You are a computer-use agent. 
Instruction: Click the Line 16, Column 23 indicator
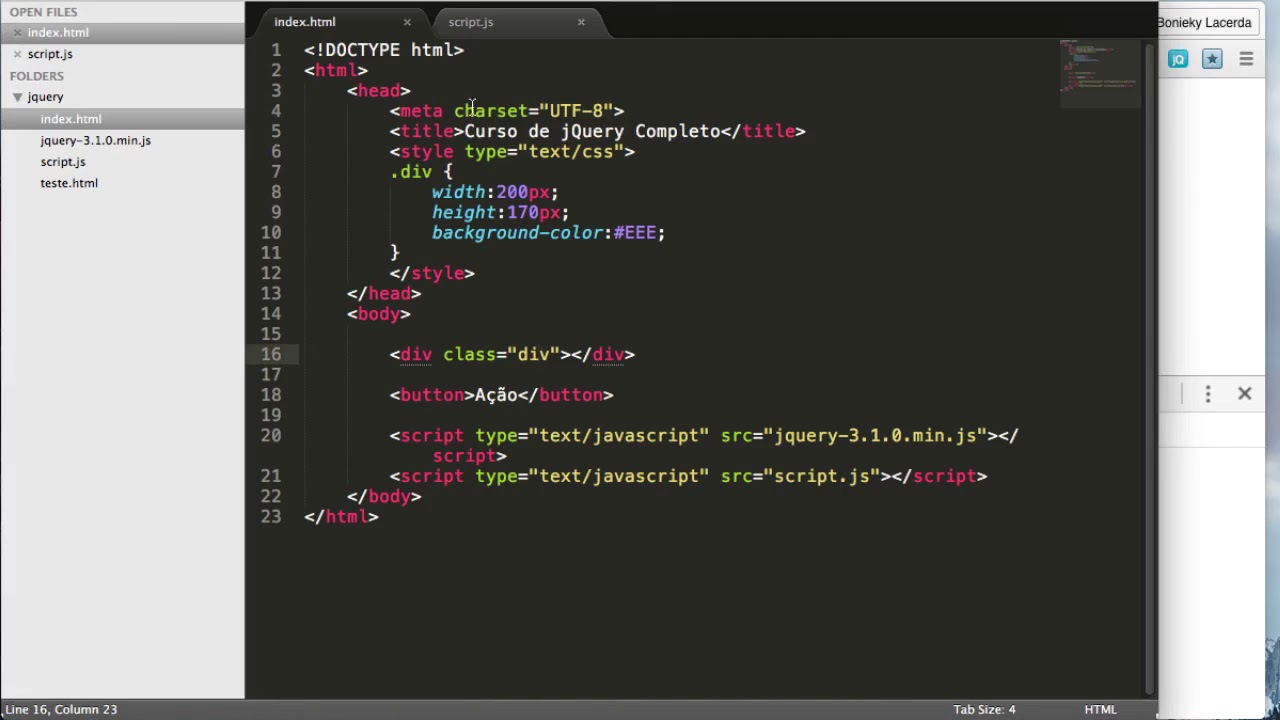61,709
